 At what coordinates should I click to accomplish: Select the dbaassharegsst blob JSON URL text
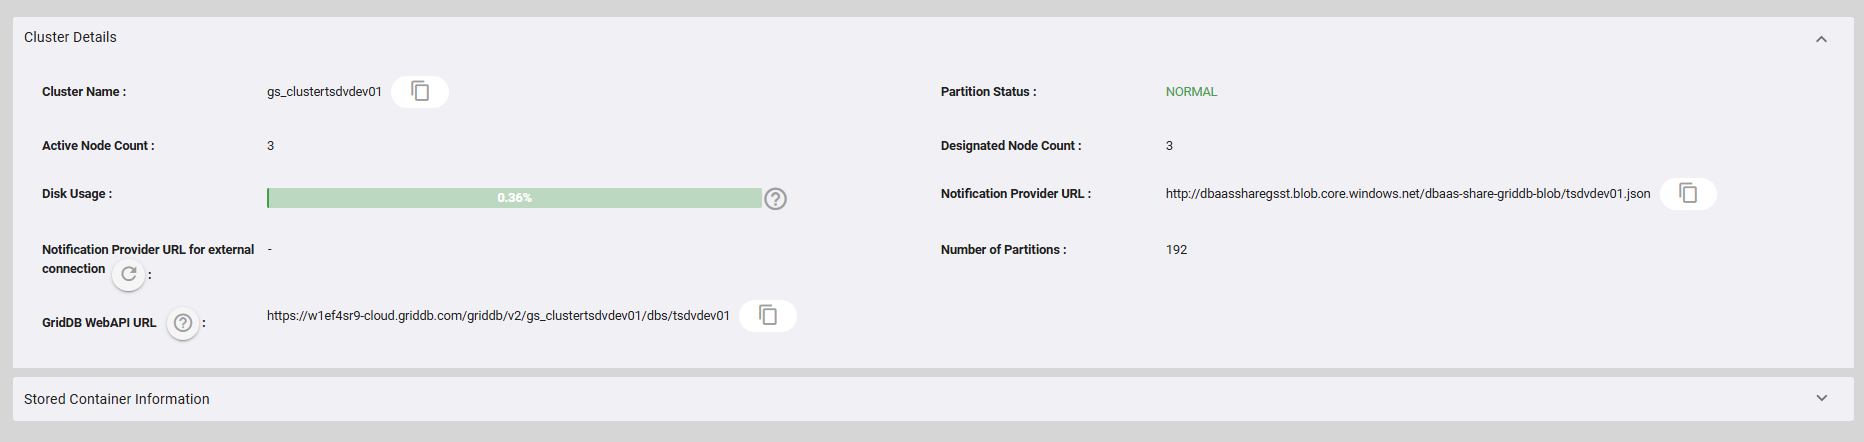coord(1408,194)
